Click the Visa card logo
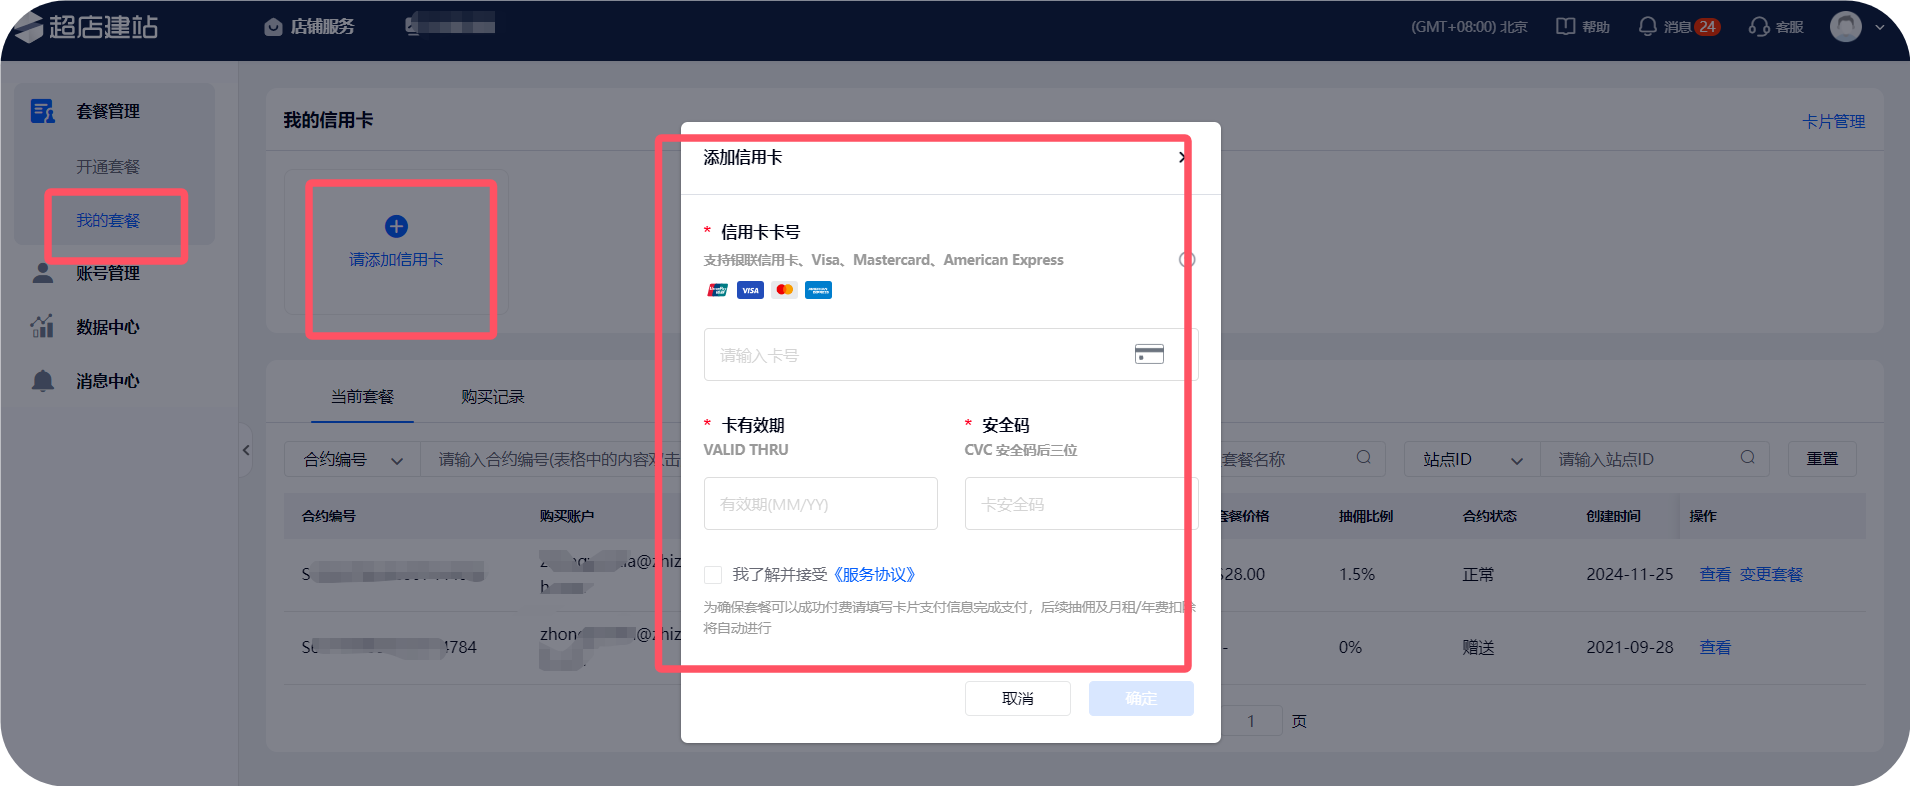The image size is (1910, 786). click(750, 290)
